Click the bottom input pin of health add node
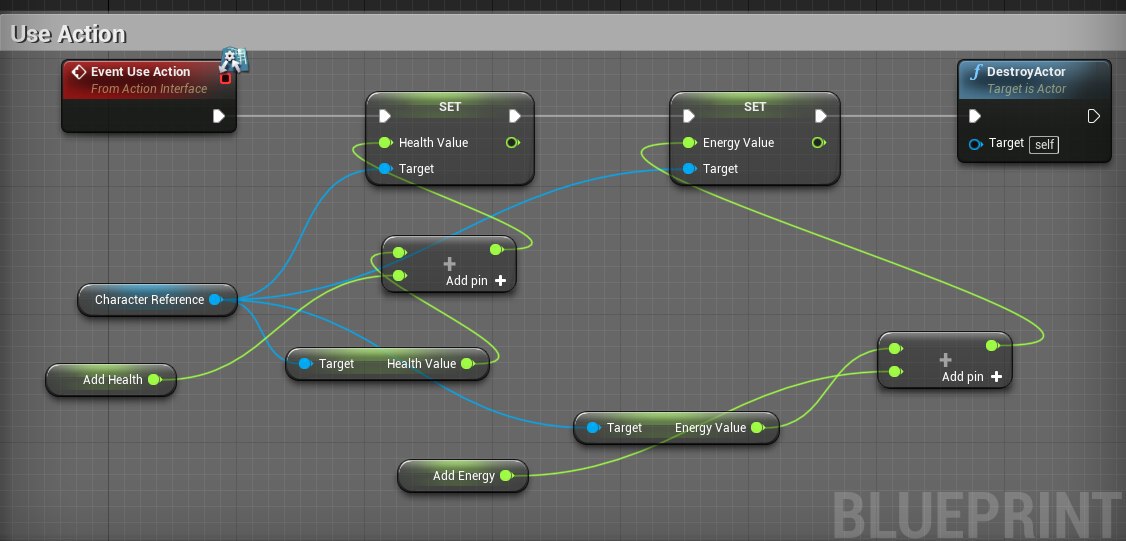 coord(399,275)
